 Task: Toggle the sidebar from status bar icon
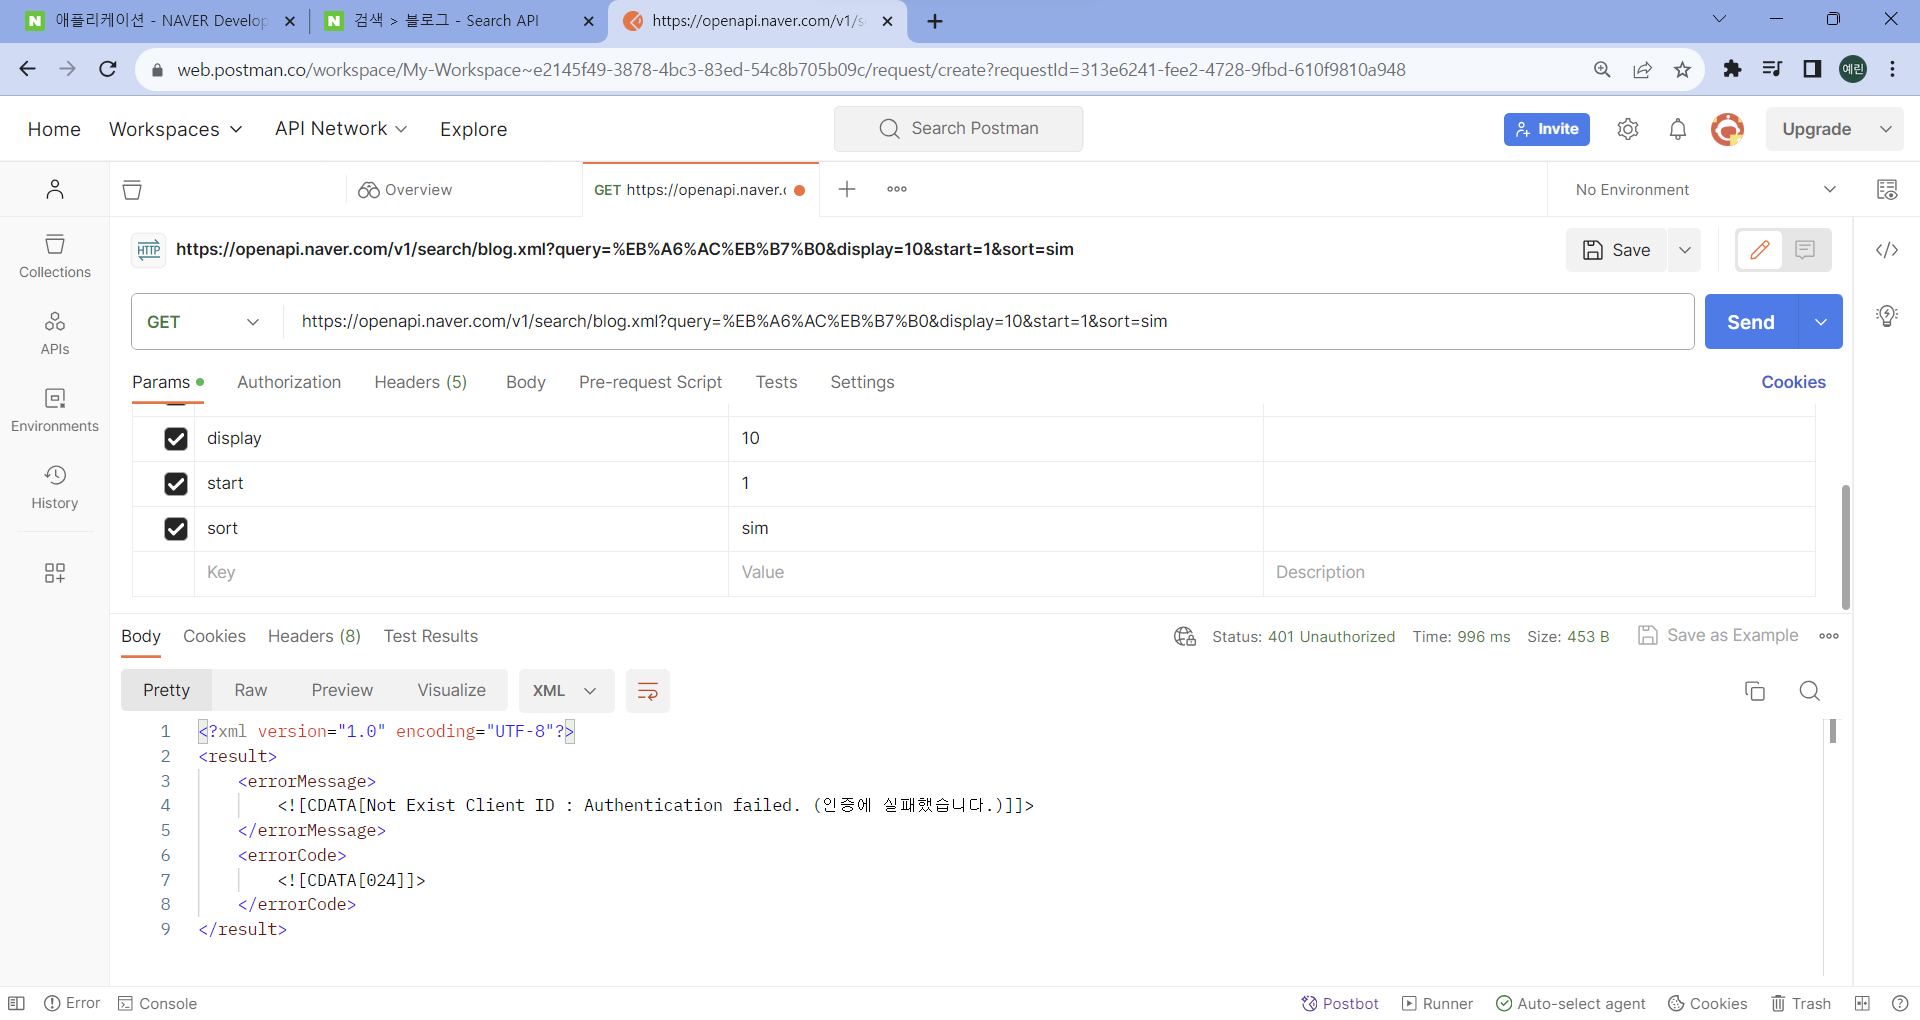[16, 1003]
